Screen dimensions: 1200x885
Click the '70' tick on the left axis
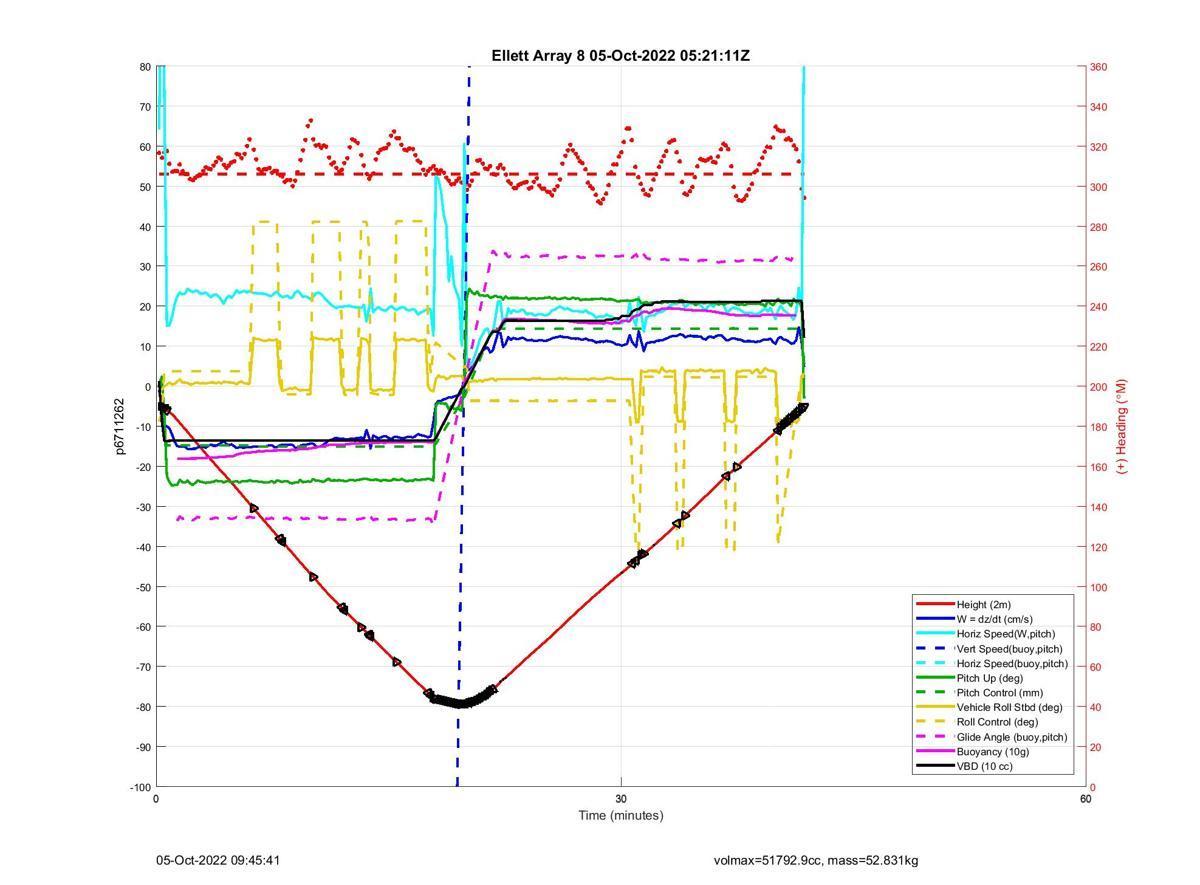point(145,107)
